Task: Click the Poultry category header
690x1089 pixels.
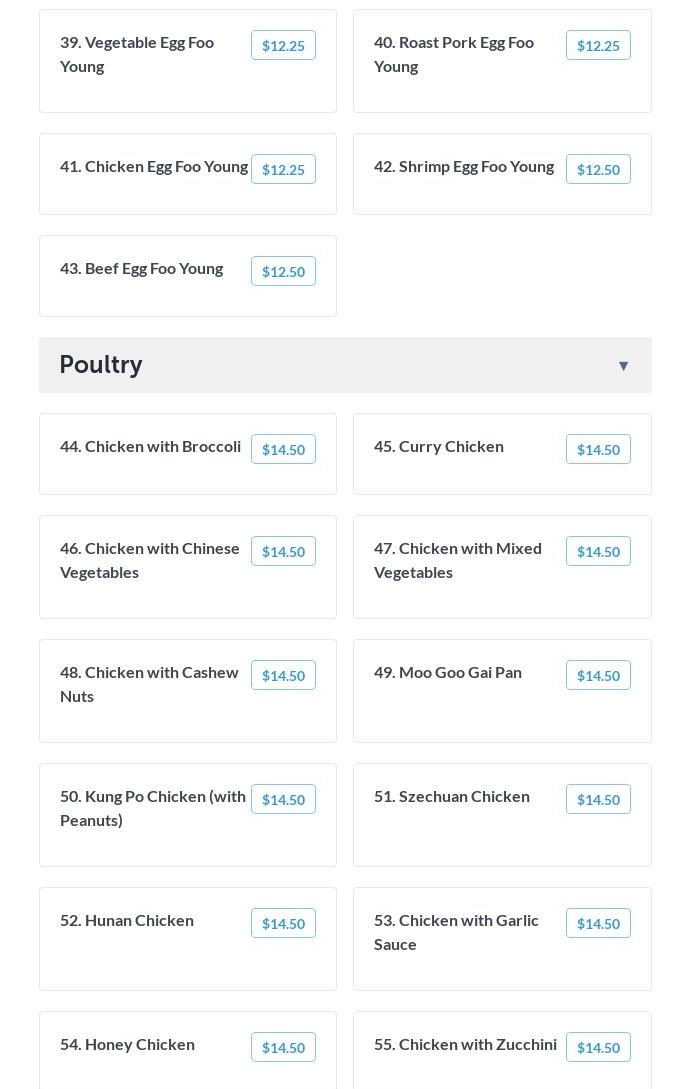Action: tap(101, 364)
